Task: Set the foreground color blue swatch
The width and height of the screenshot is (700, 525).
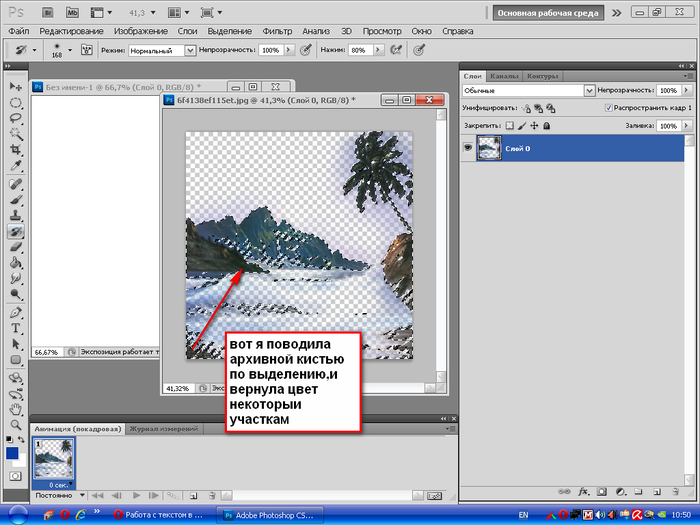Action: click(12, 453)
